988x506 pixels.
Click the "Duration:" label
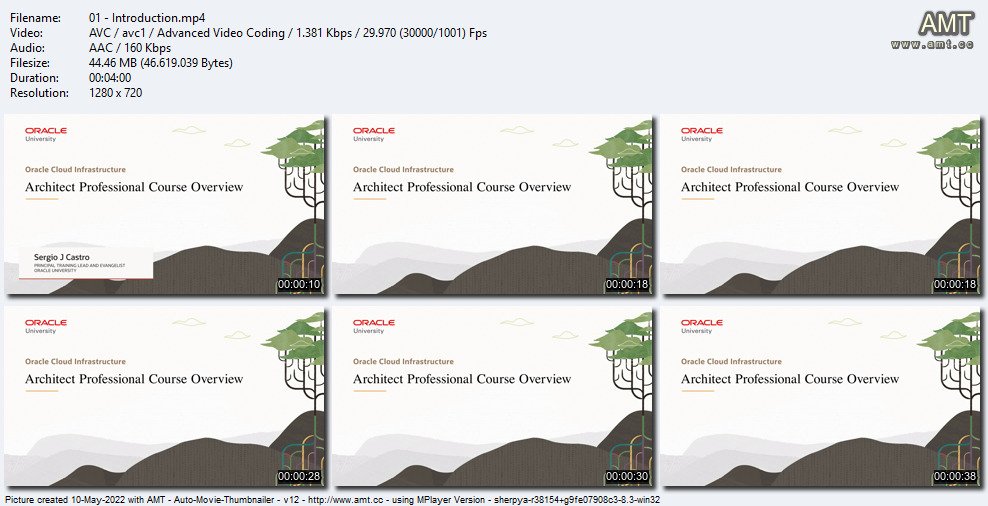[35, 78]
